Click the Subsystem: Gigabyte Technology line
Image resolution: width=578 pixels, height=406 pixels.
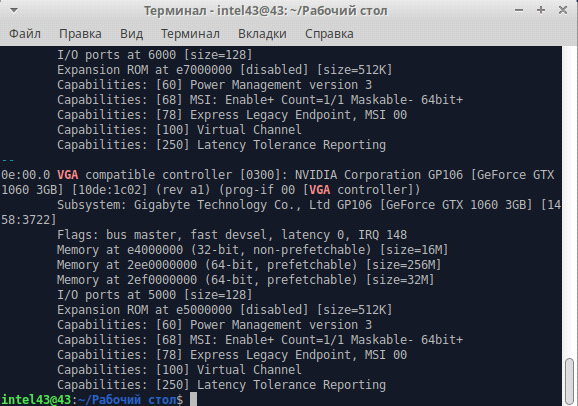[x=281, y=212]
